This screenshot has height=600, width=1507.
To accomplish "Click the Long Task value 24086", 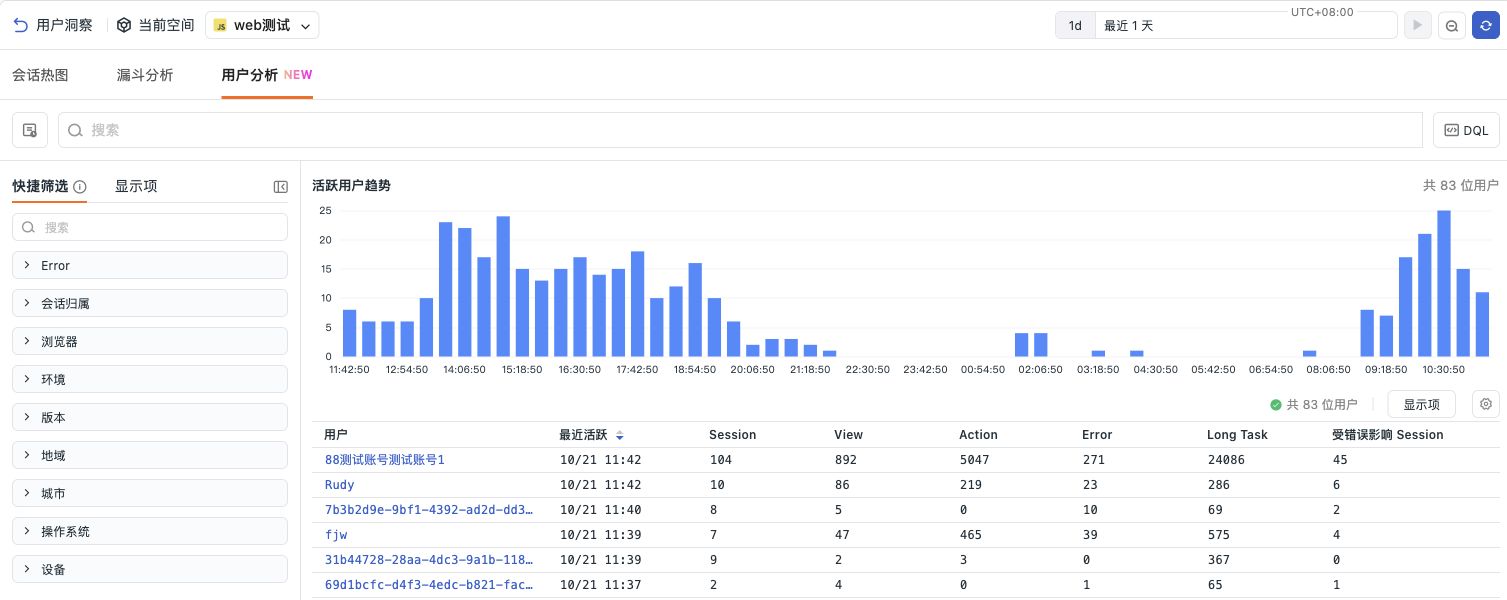I will tap(1226, 460).
